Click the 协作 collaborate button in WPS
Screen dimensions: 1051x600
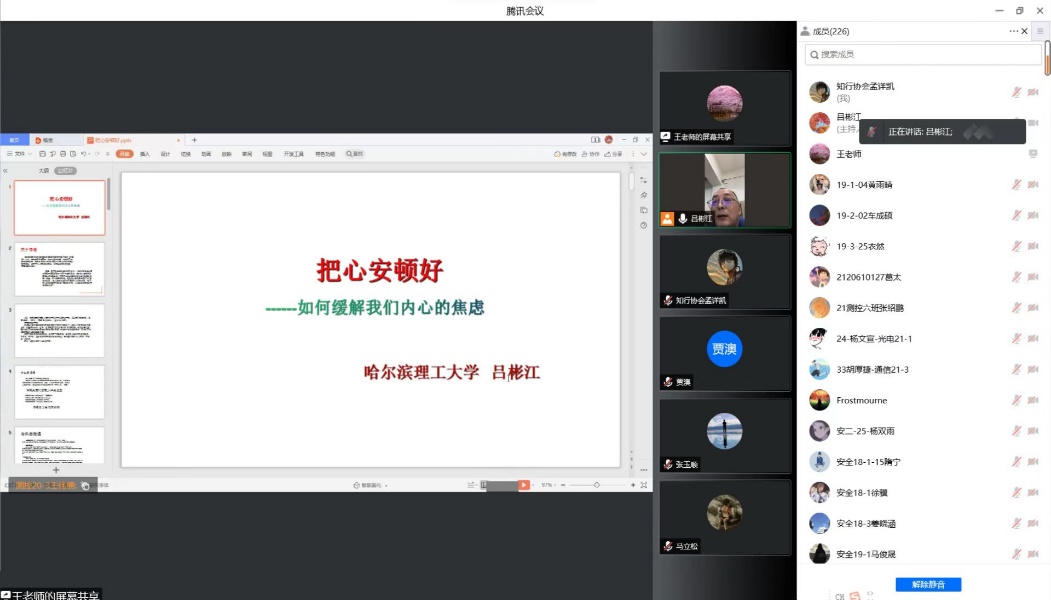point(593,154)
